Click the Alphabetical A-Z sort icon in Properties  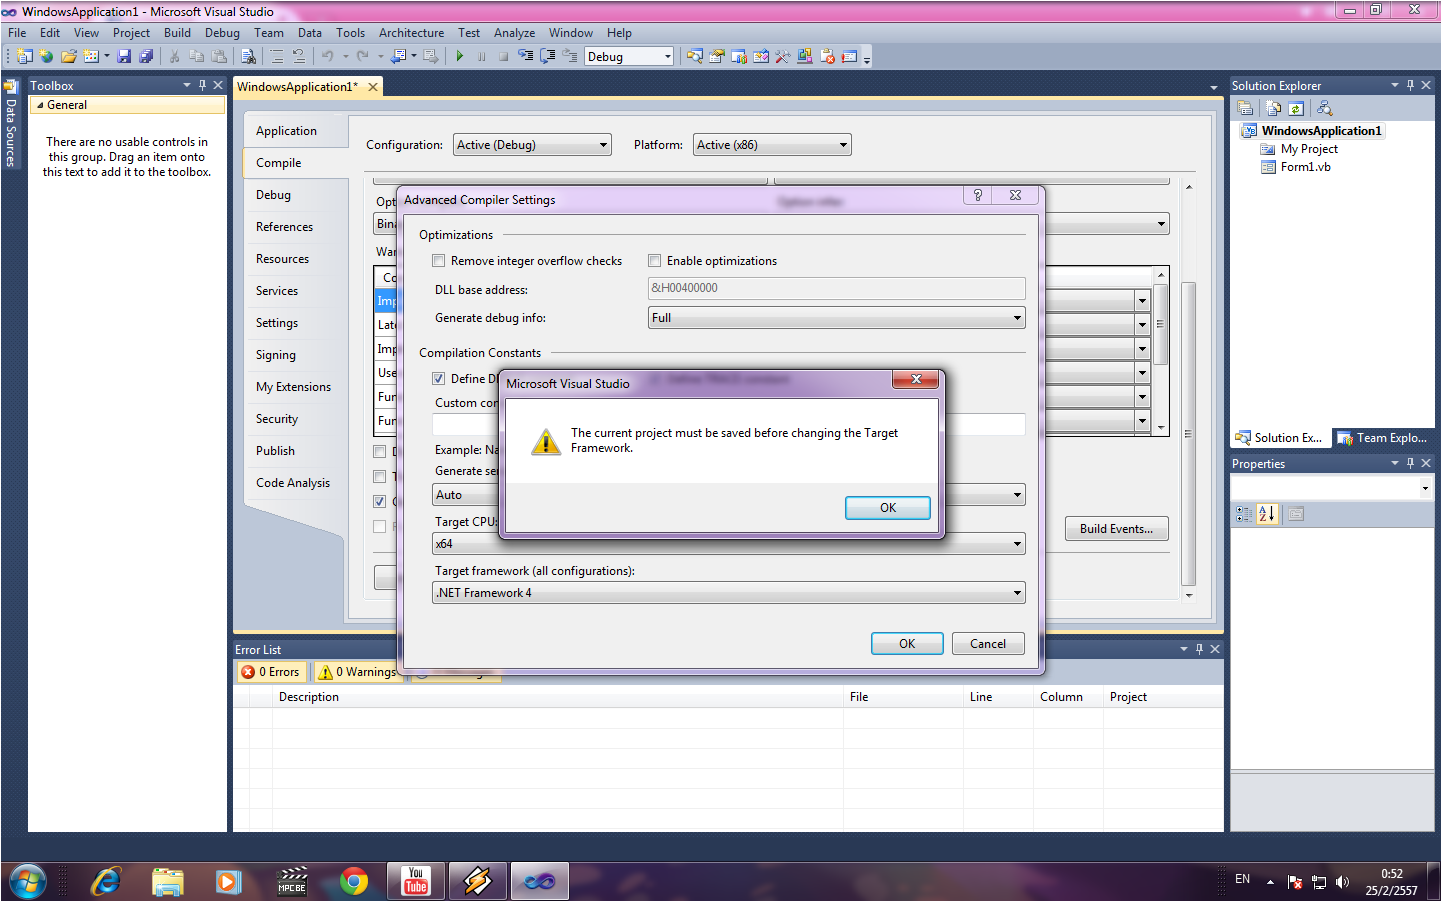1267,514
